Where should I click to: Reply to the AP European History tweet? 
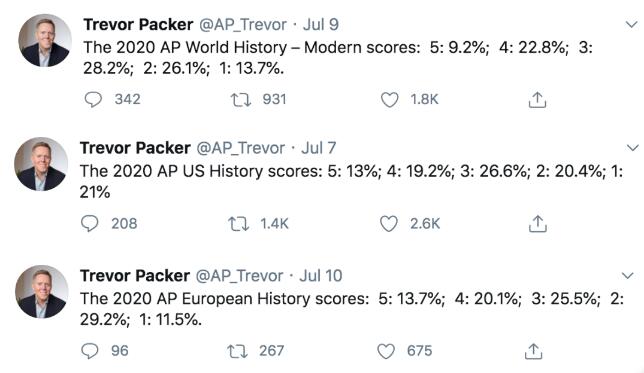coord(90,351)
